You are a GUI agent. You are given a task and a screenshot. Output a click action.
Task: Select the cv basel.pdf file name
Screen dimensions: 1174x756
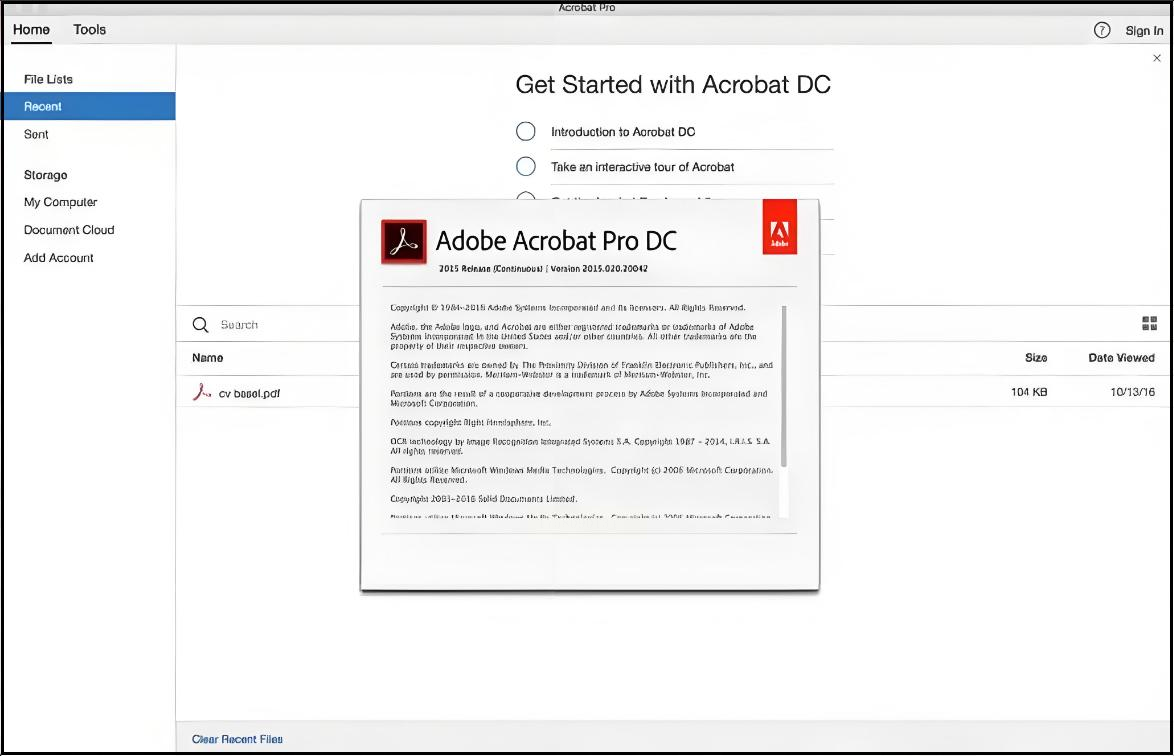tap(249, 393)
